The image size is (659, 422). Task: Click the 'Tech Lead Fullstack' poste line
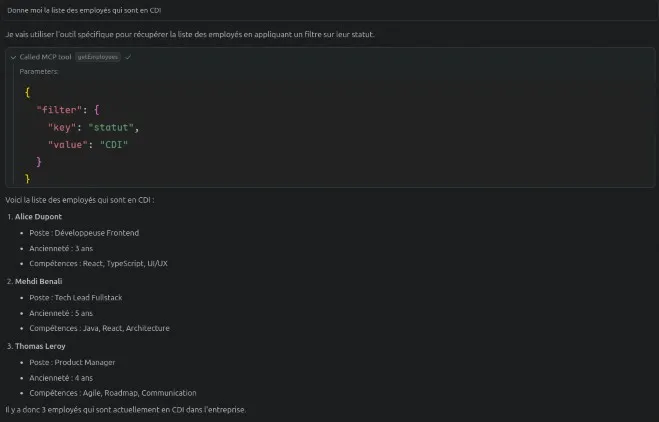coord(76,297)
